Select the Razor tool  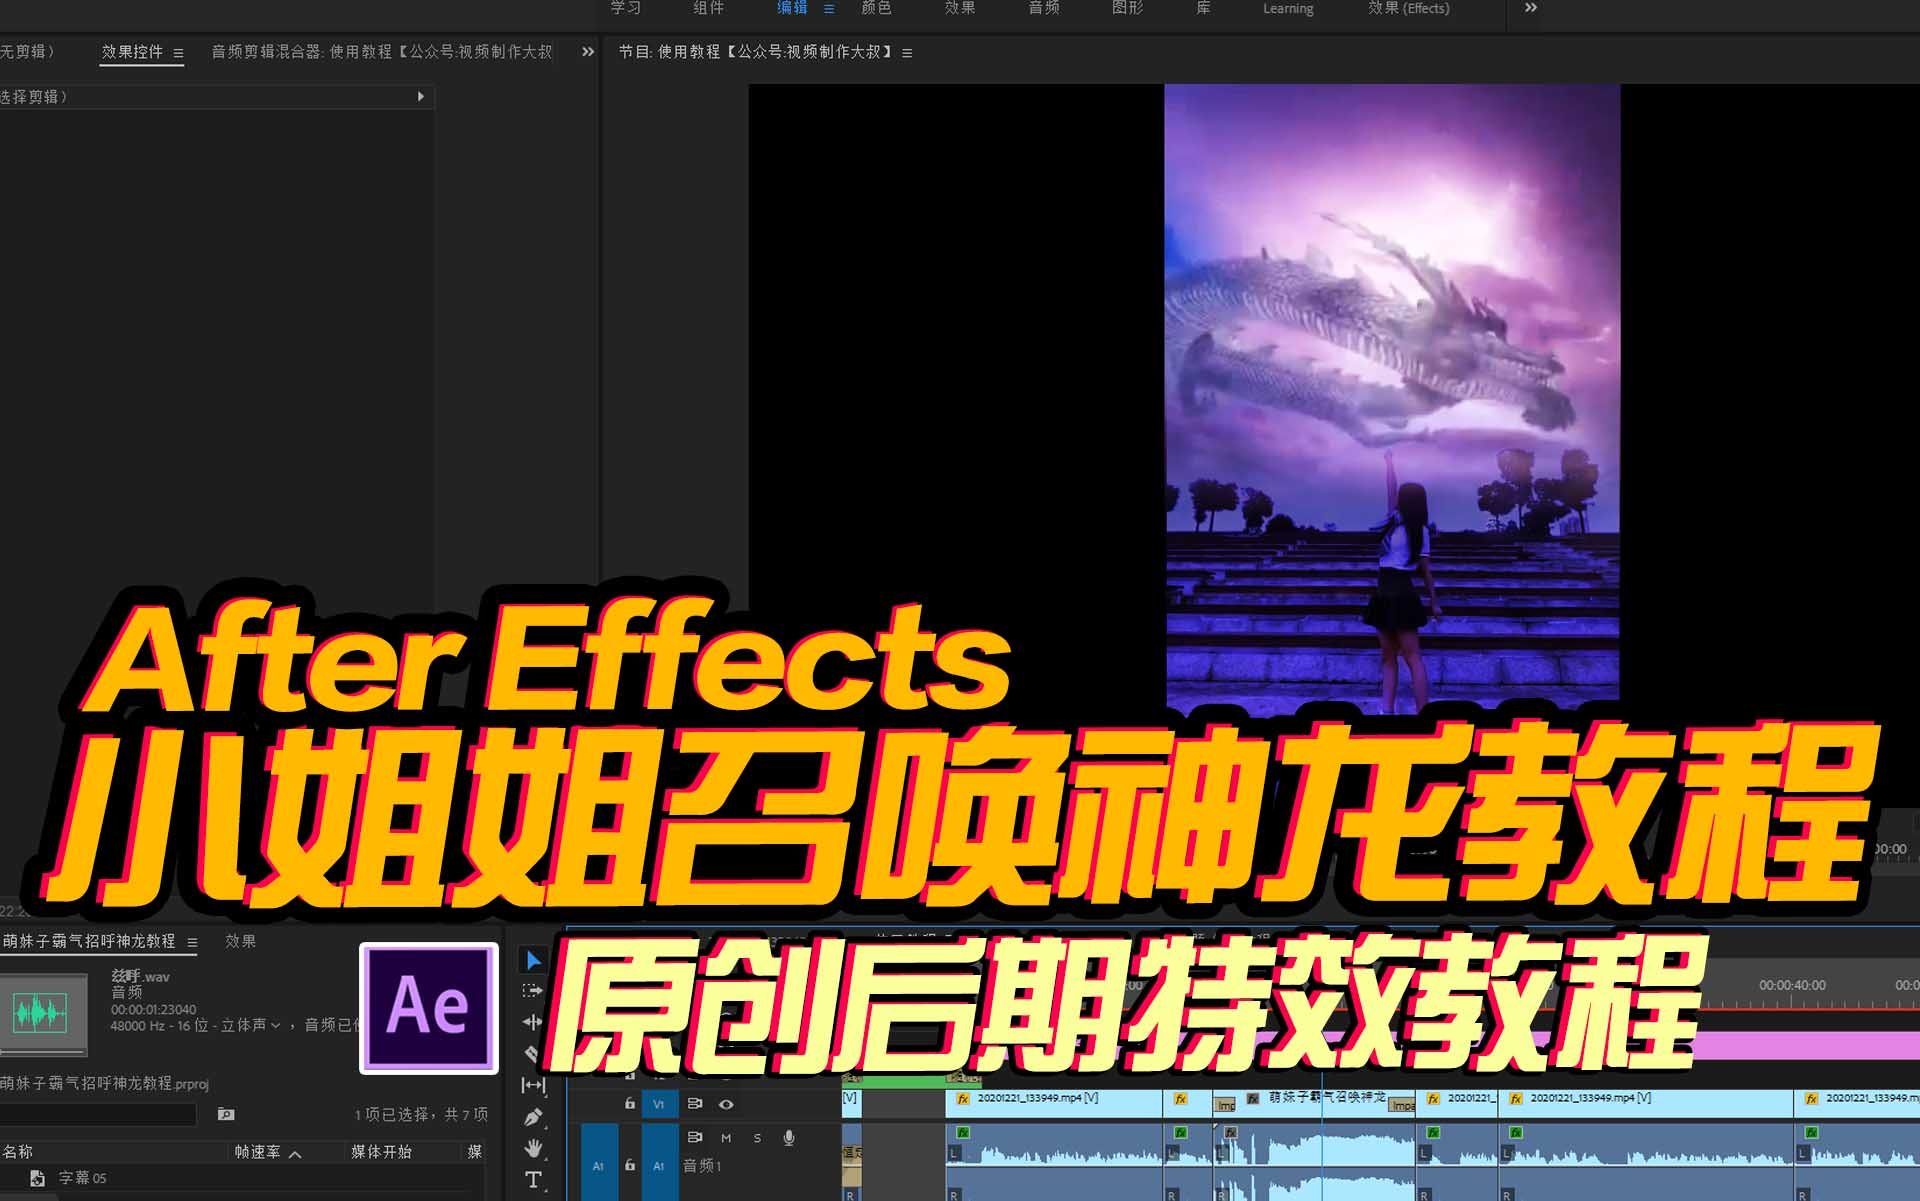coord(533,1053)
